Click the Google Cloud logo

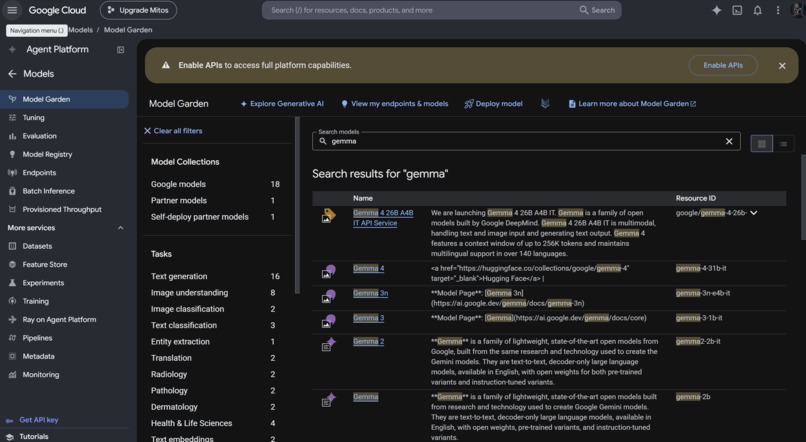click(x=57, y=10)
